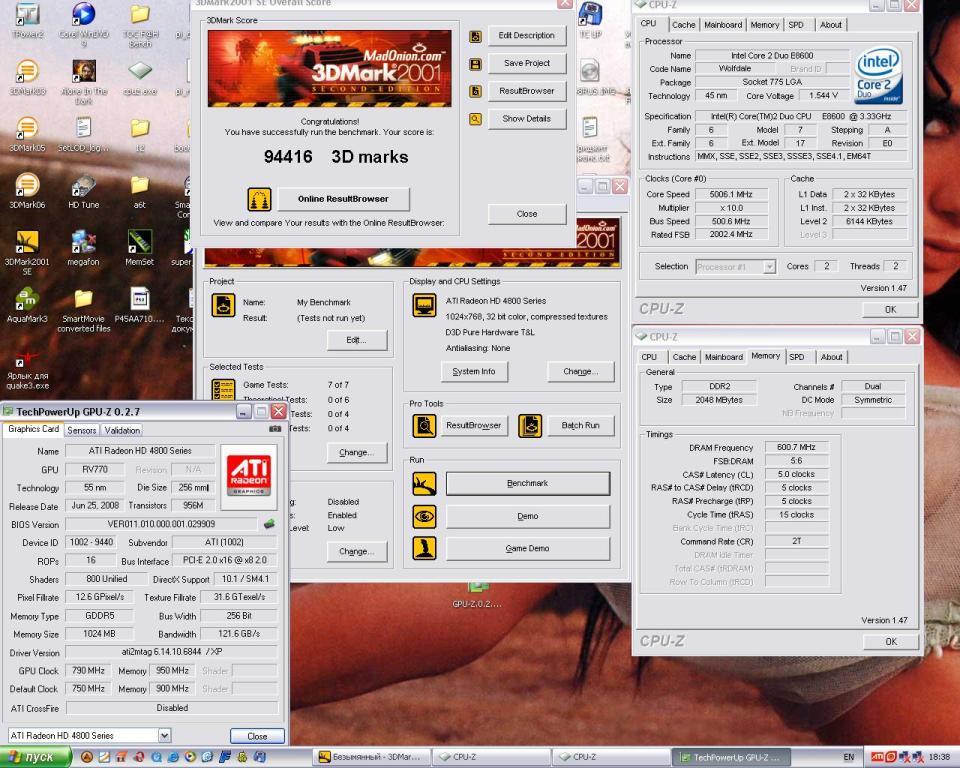Click the eye icon next to Demo
The height and width of the screenshot is (768, 960).
[x=424, y=516]
